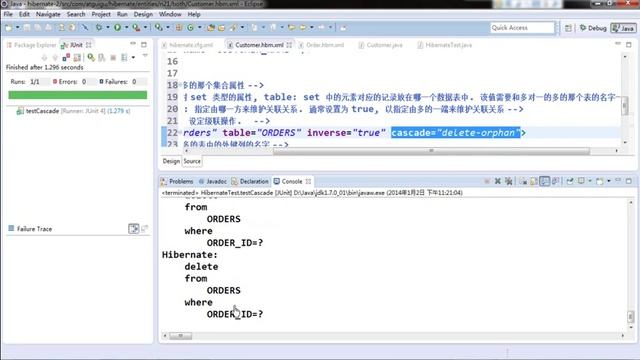Remove launch icon in Console toolbar

[x=498, y=181]
